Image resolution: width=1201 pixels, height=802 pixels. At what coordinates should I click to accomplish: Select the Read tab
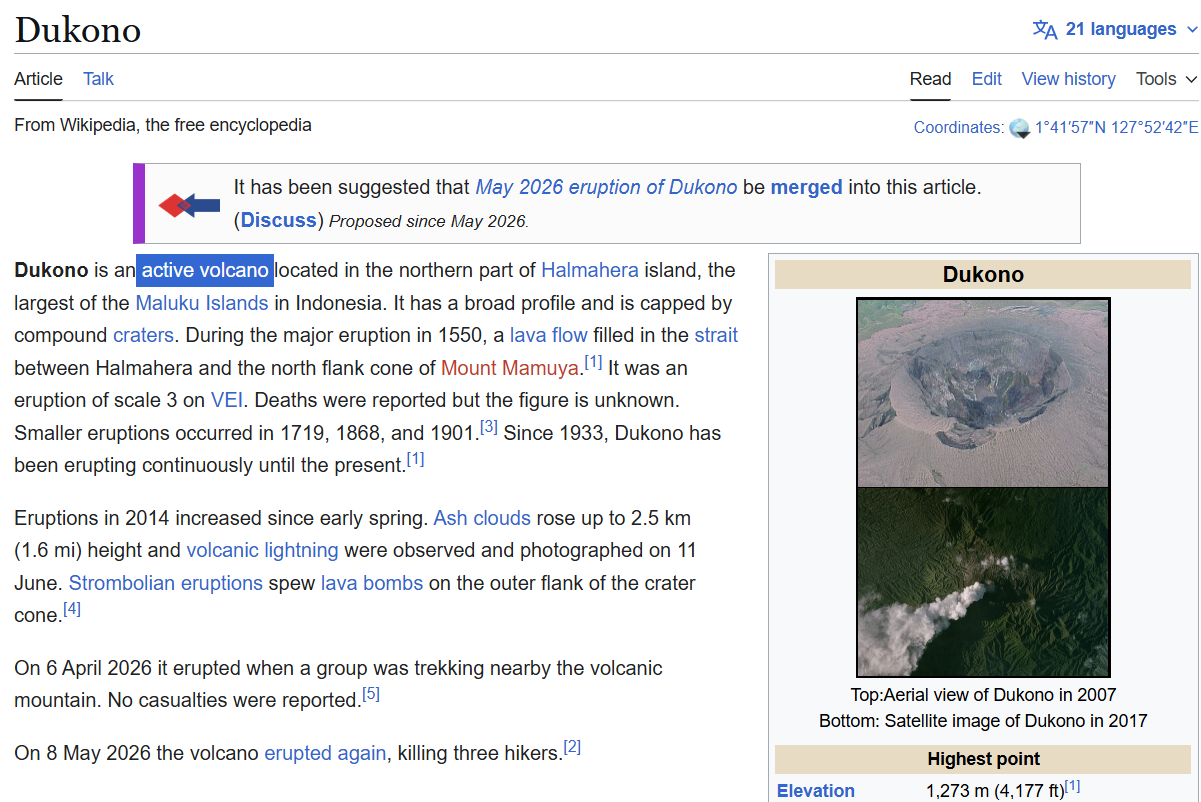[930, 79]
